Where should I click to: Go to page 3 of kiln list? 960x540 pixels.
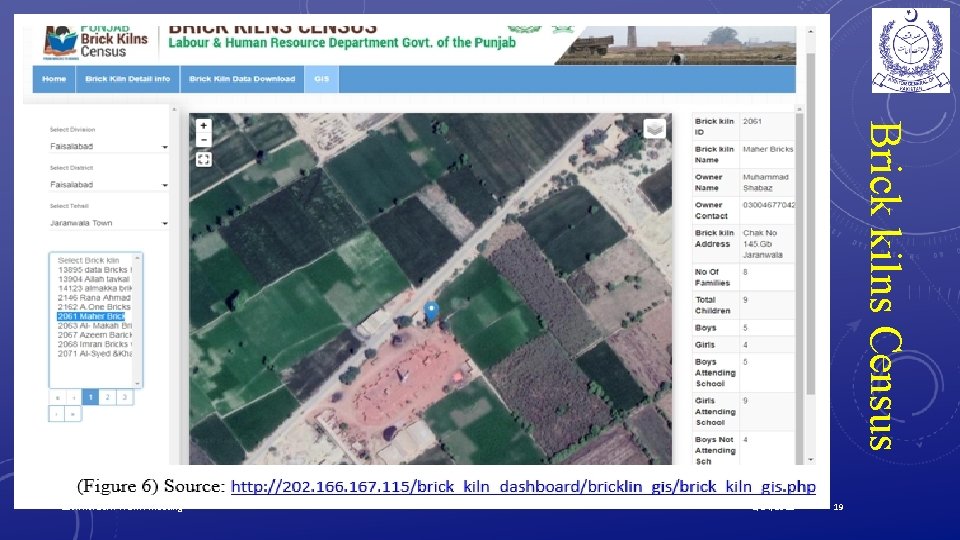tap(124, 397)
